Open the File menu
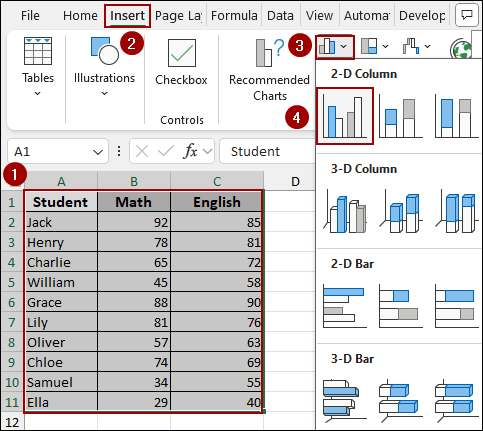 pyautogui.click(x=30, y=16)
